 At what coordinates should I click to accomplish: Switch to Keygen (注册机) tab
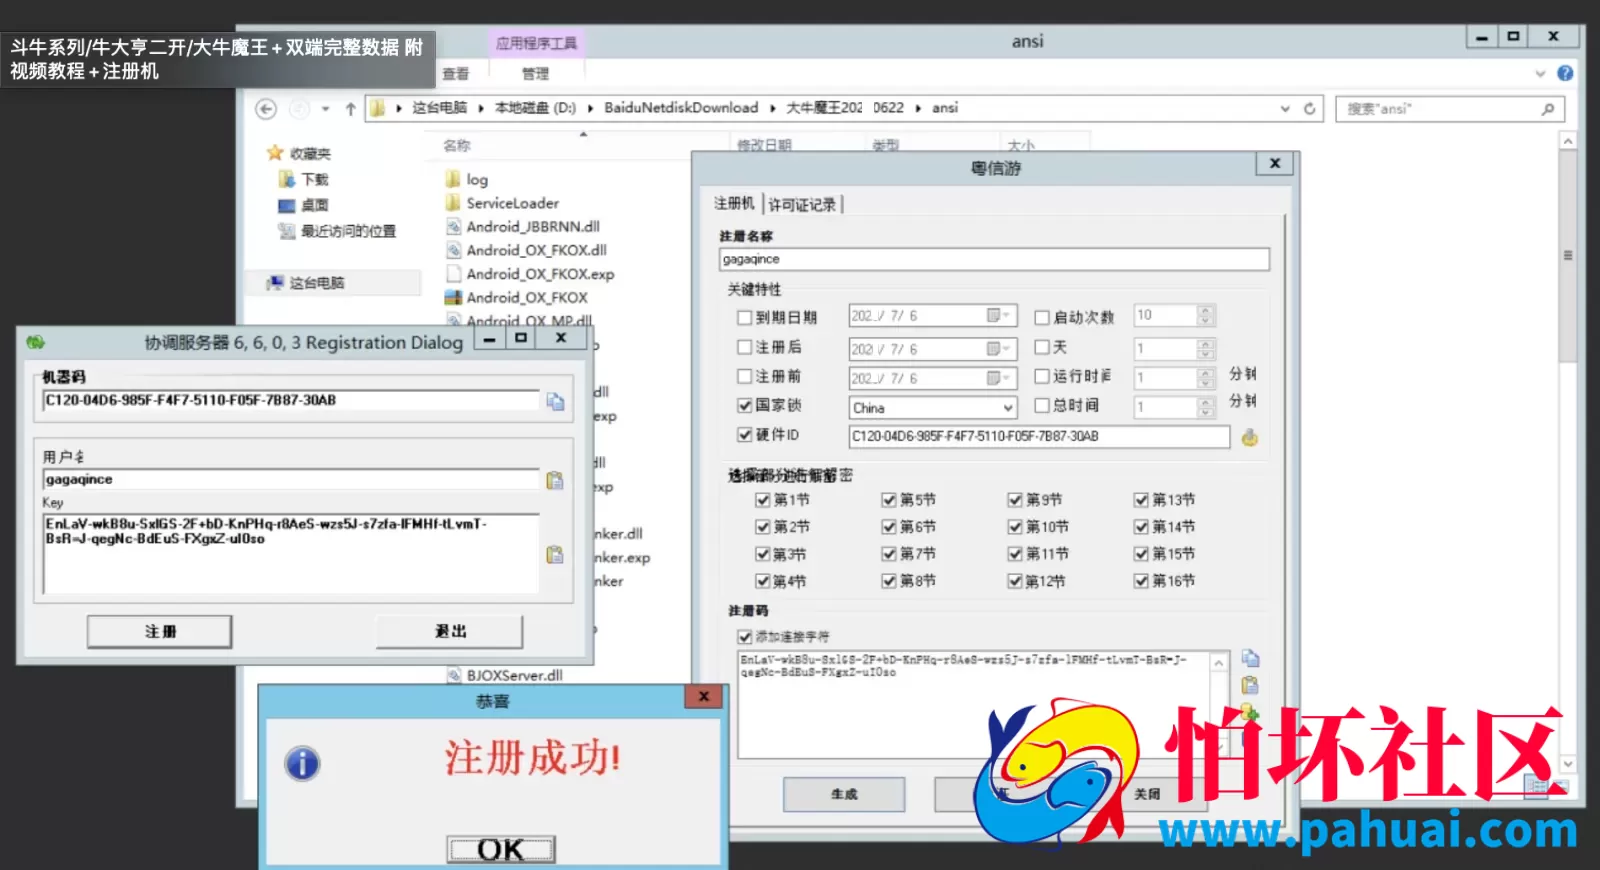click(734, 204)
